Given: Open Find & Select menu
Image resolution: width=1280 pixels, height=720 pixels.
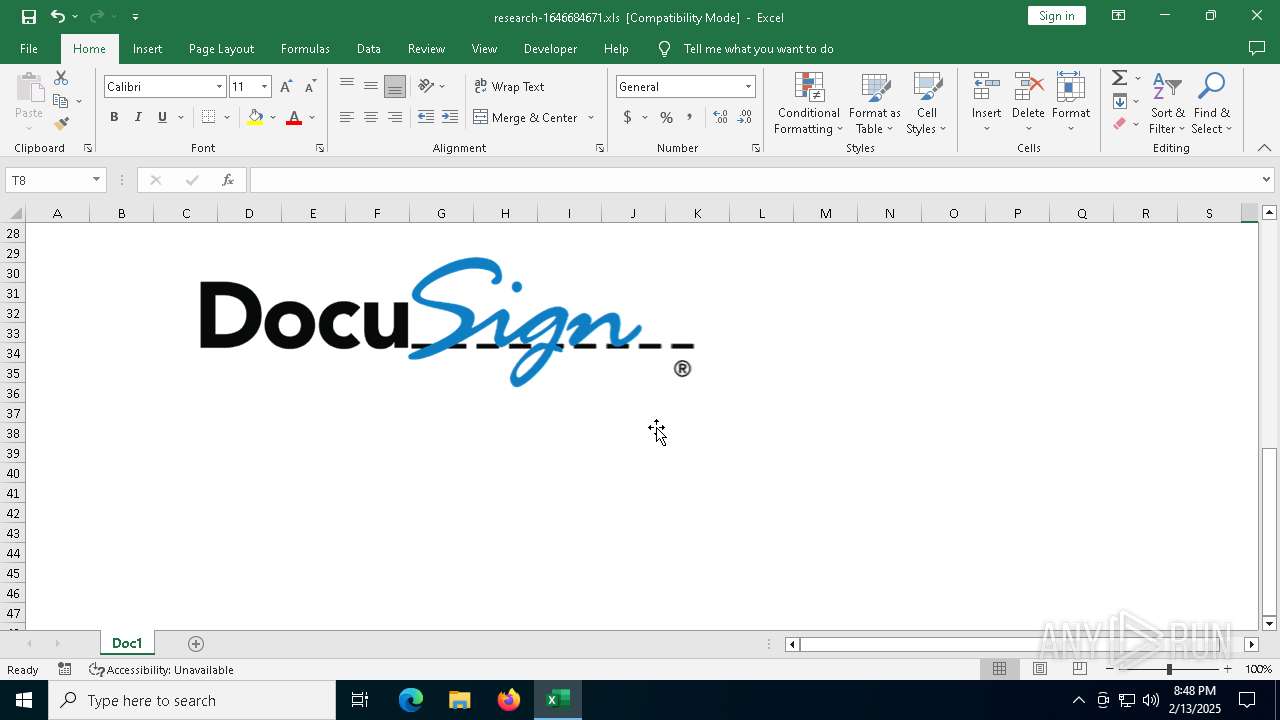Looking at the screenshot, I should [x=1212, y=103].
